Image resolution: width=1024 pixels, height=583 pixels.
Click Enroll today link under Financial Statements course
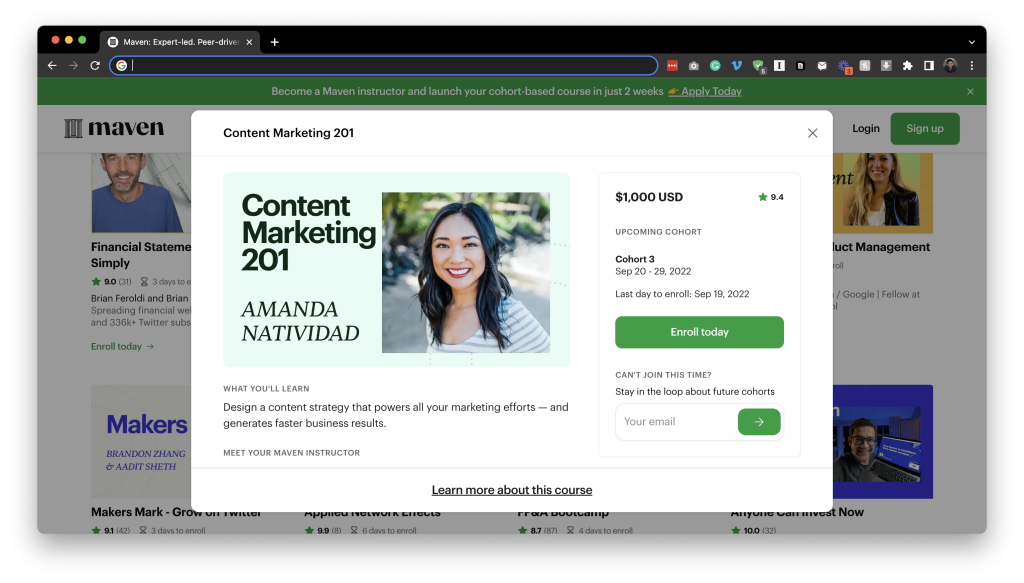122,347
